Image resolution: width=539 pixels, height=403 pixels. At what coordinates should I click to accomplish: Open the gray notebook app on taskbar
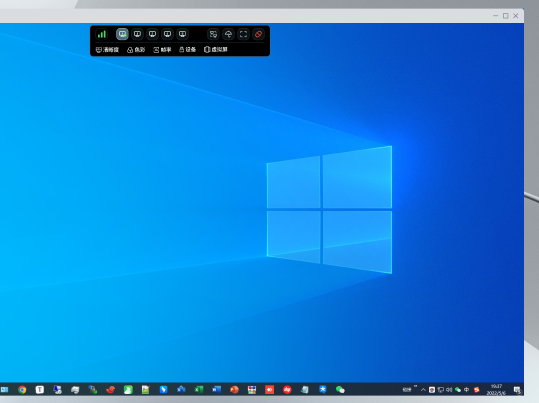pos(305,390)
